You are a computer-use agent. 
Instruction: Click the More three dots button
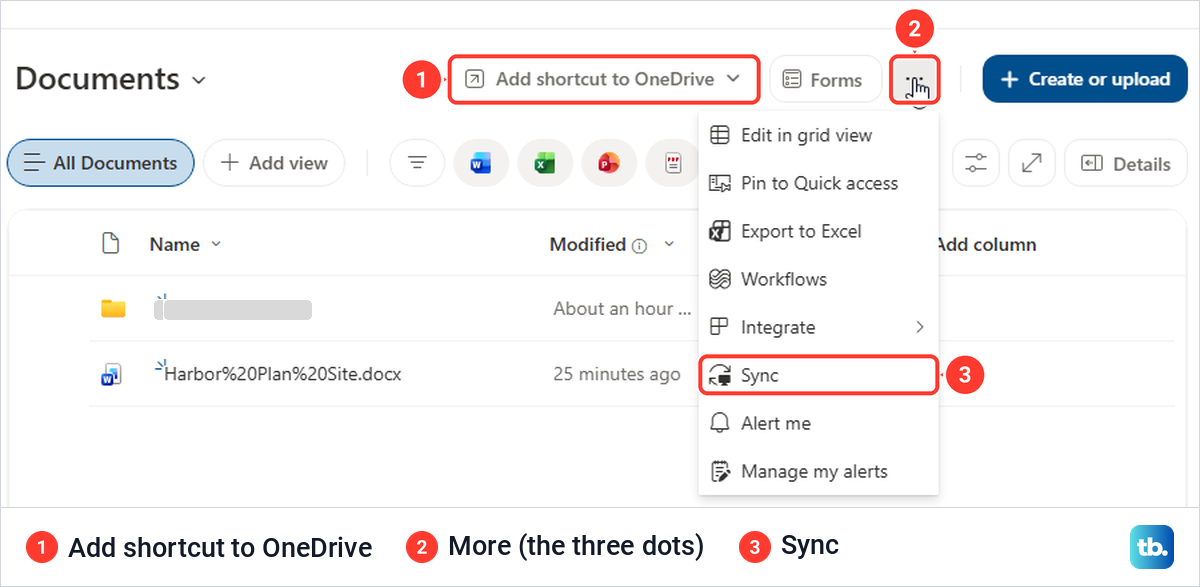(915, 79)
